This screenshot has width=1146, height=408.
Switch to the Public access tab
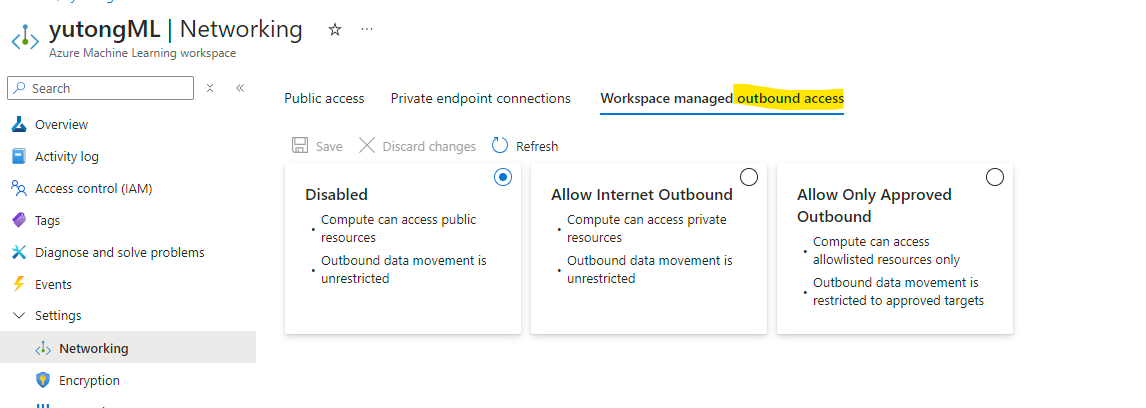(324, 98)
